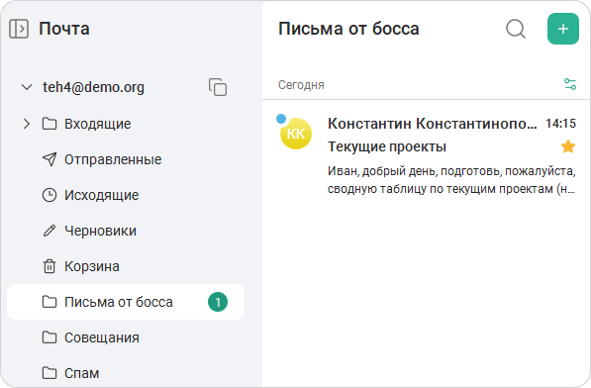Click the Исходящие clock icon

click(x=49, y=195)
